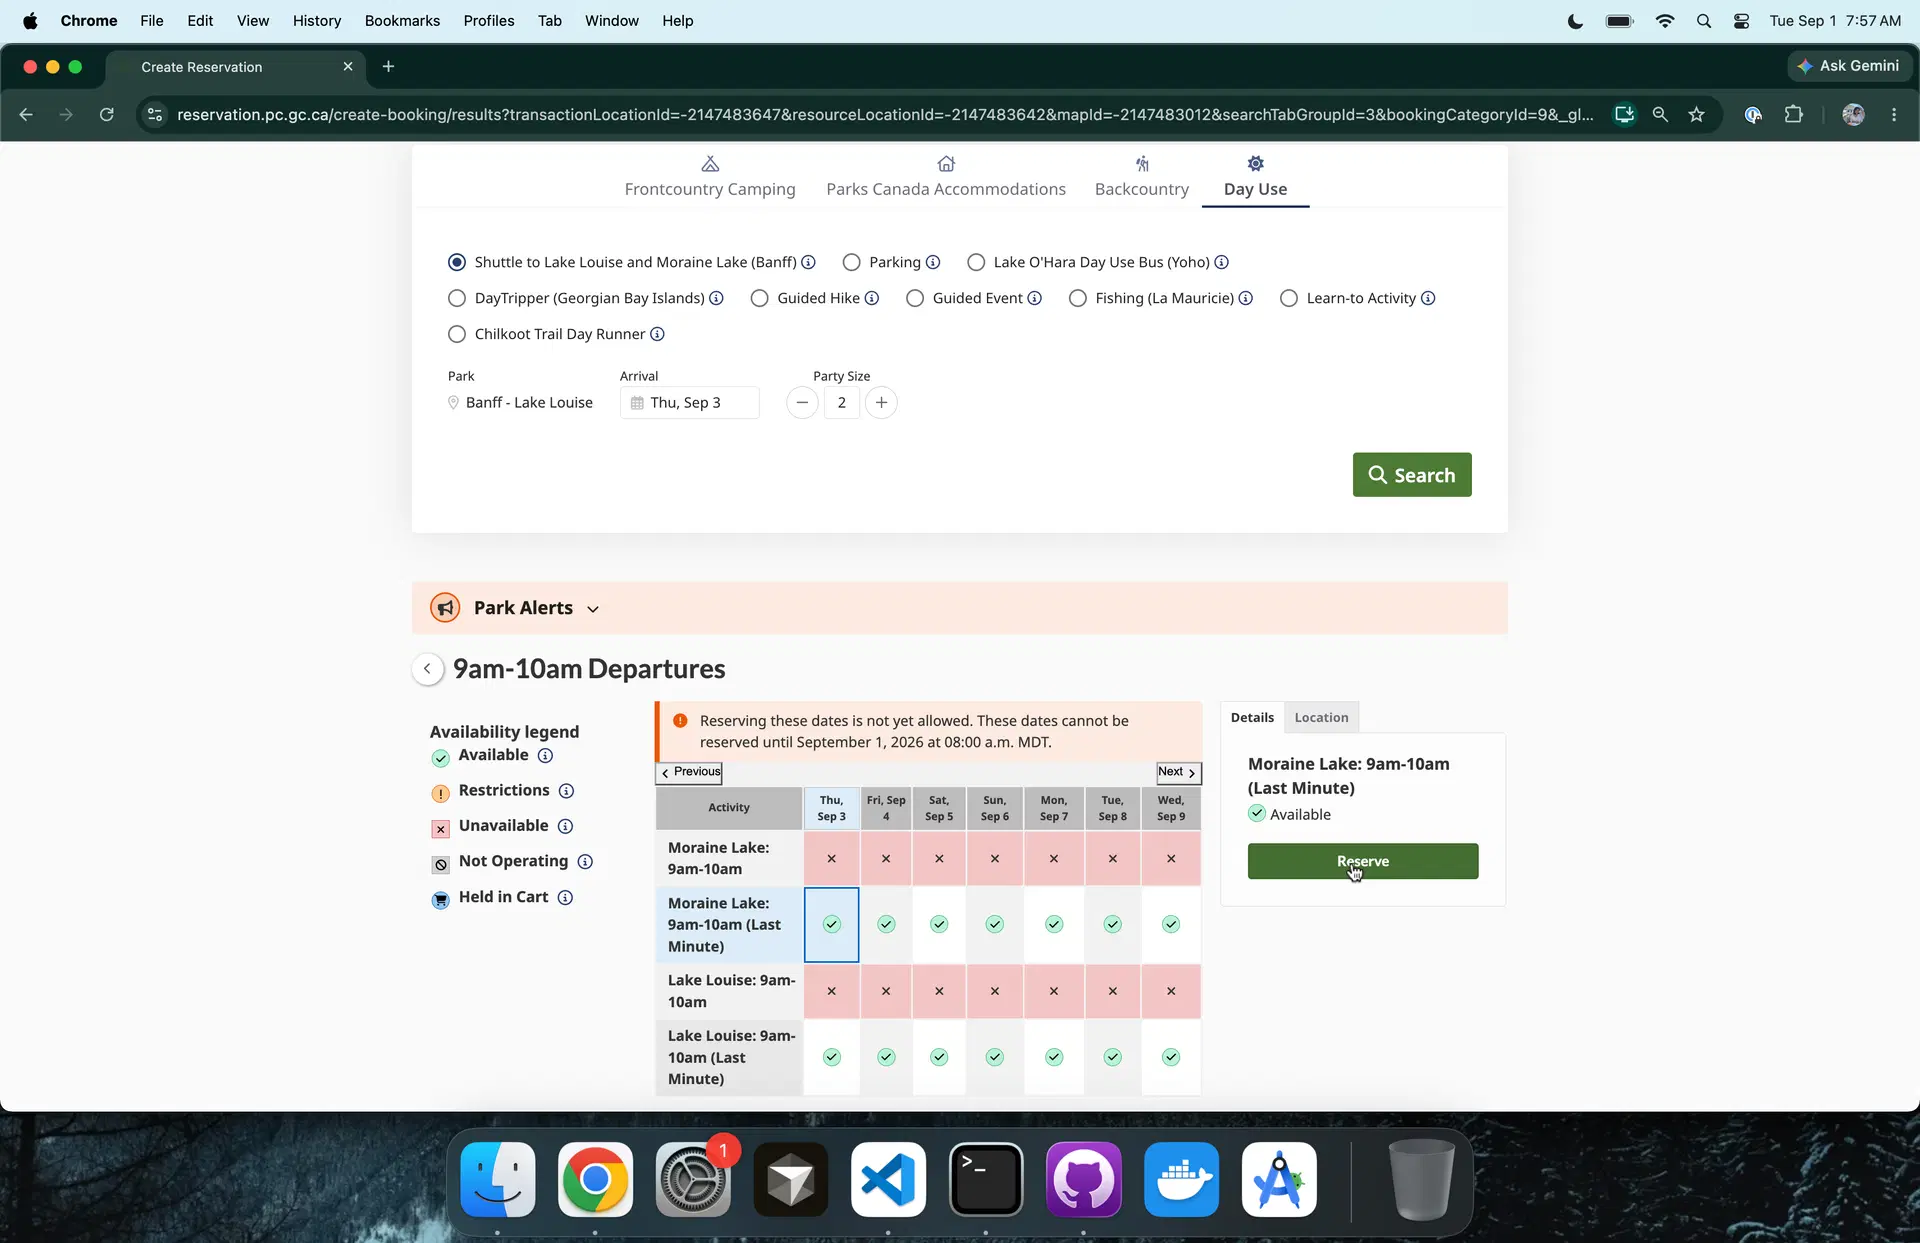Click info icon next to Unavailable legend

(565, 826)
